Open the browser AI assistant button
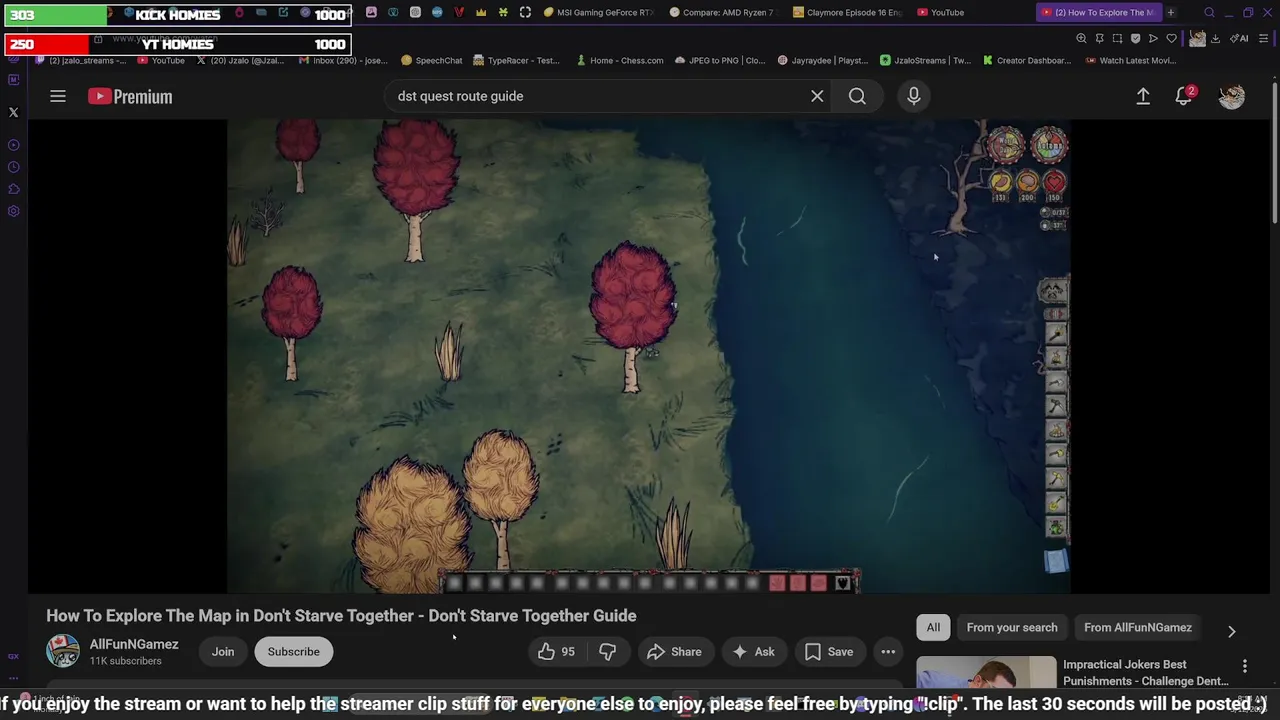1280x720 pixels. point(1239,39)
